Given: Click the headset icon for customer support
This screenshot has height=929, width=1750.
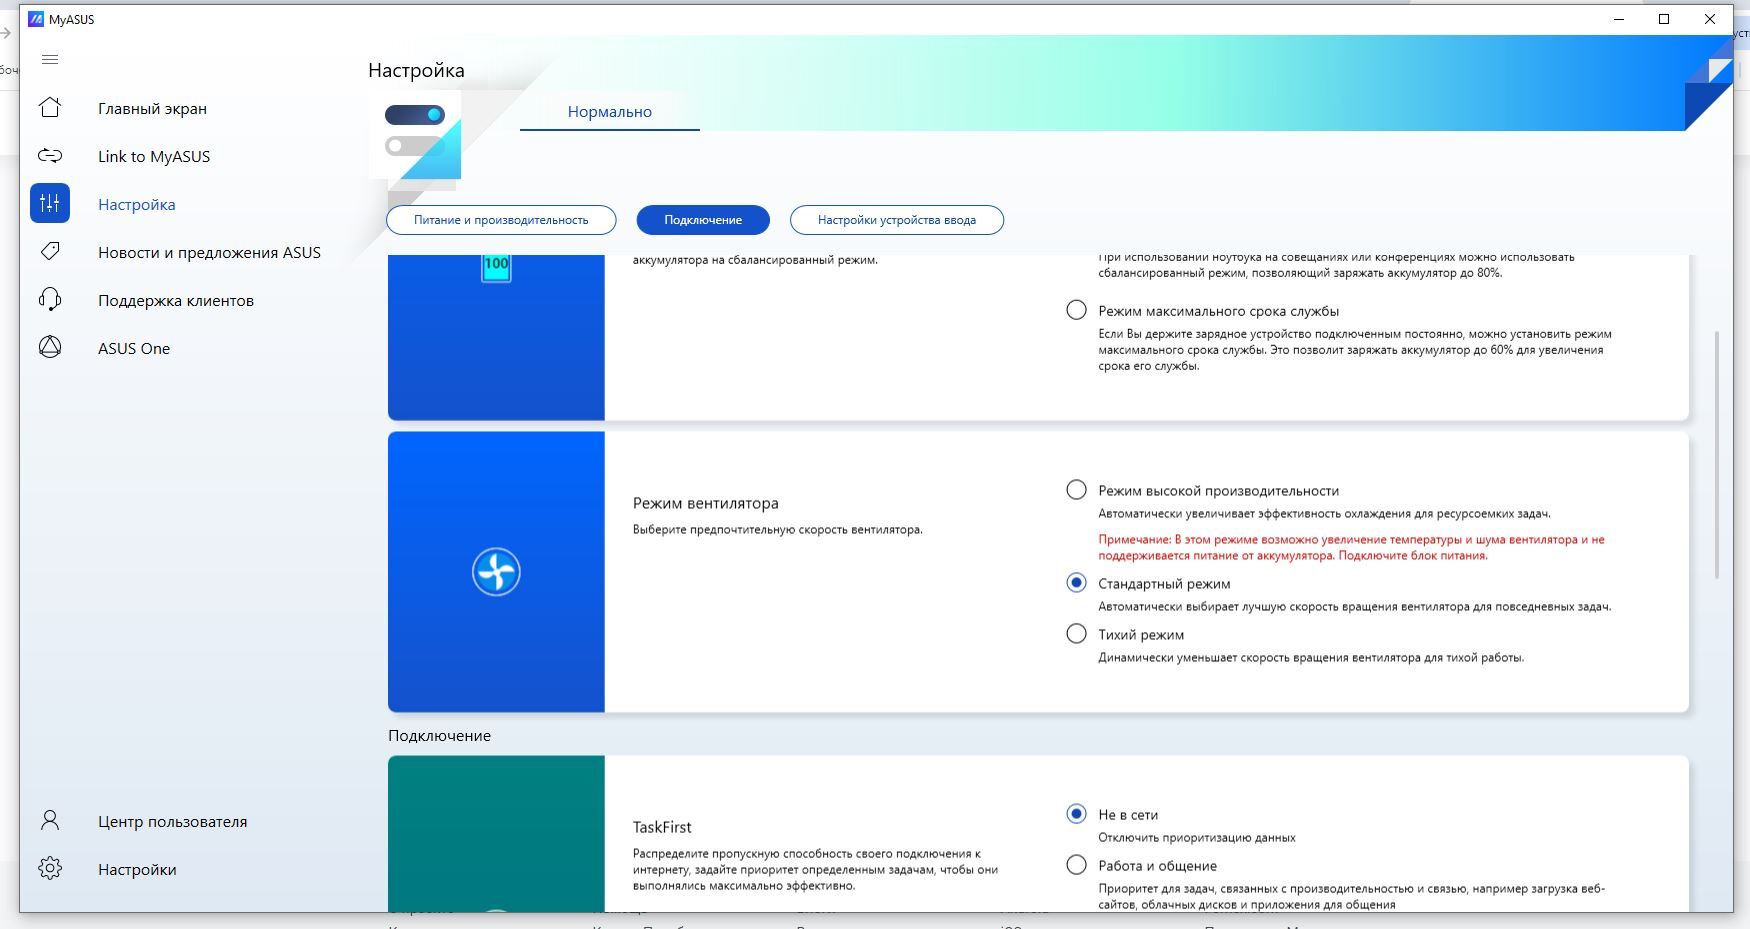Looking at the screenshot, I should pos(50,300).
